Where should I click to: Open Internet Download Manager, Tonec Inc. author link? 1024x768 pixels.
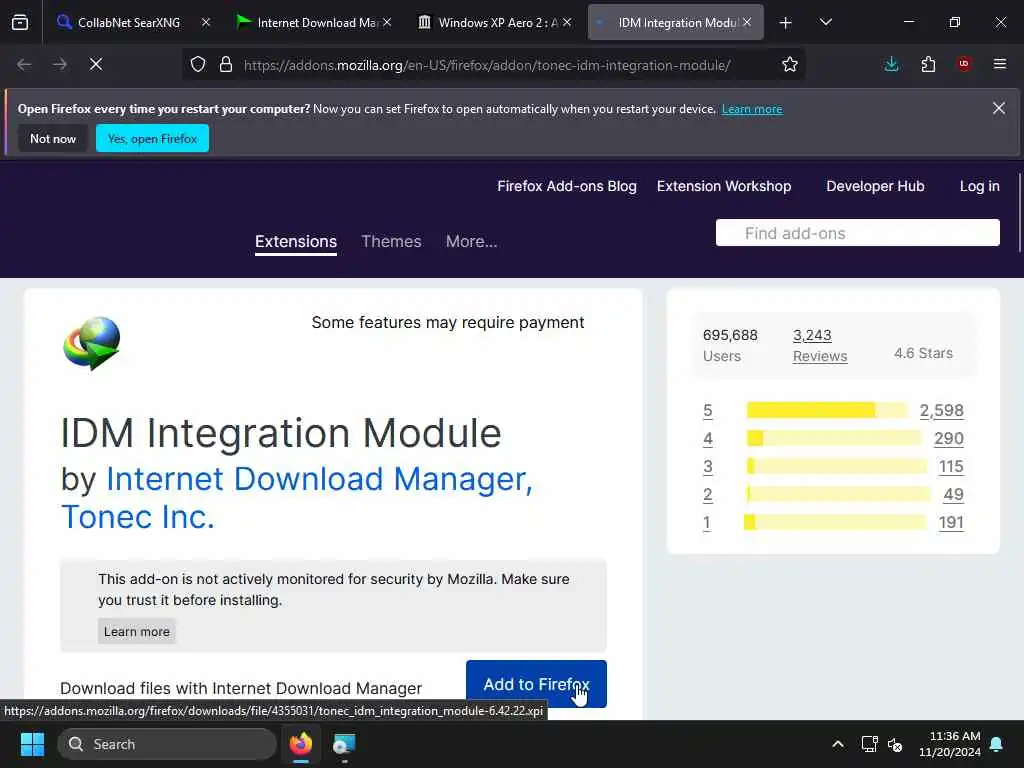coord(296,498)
